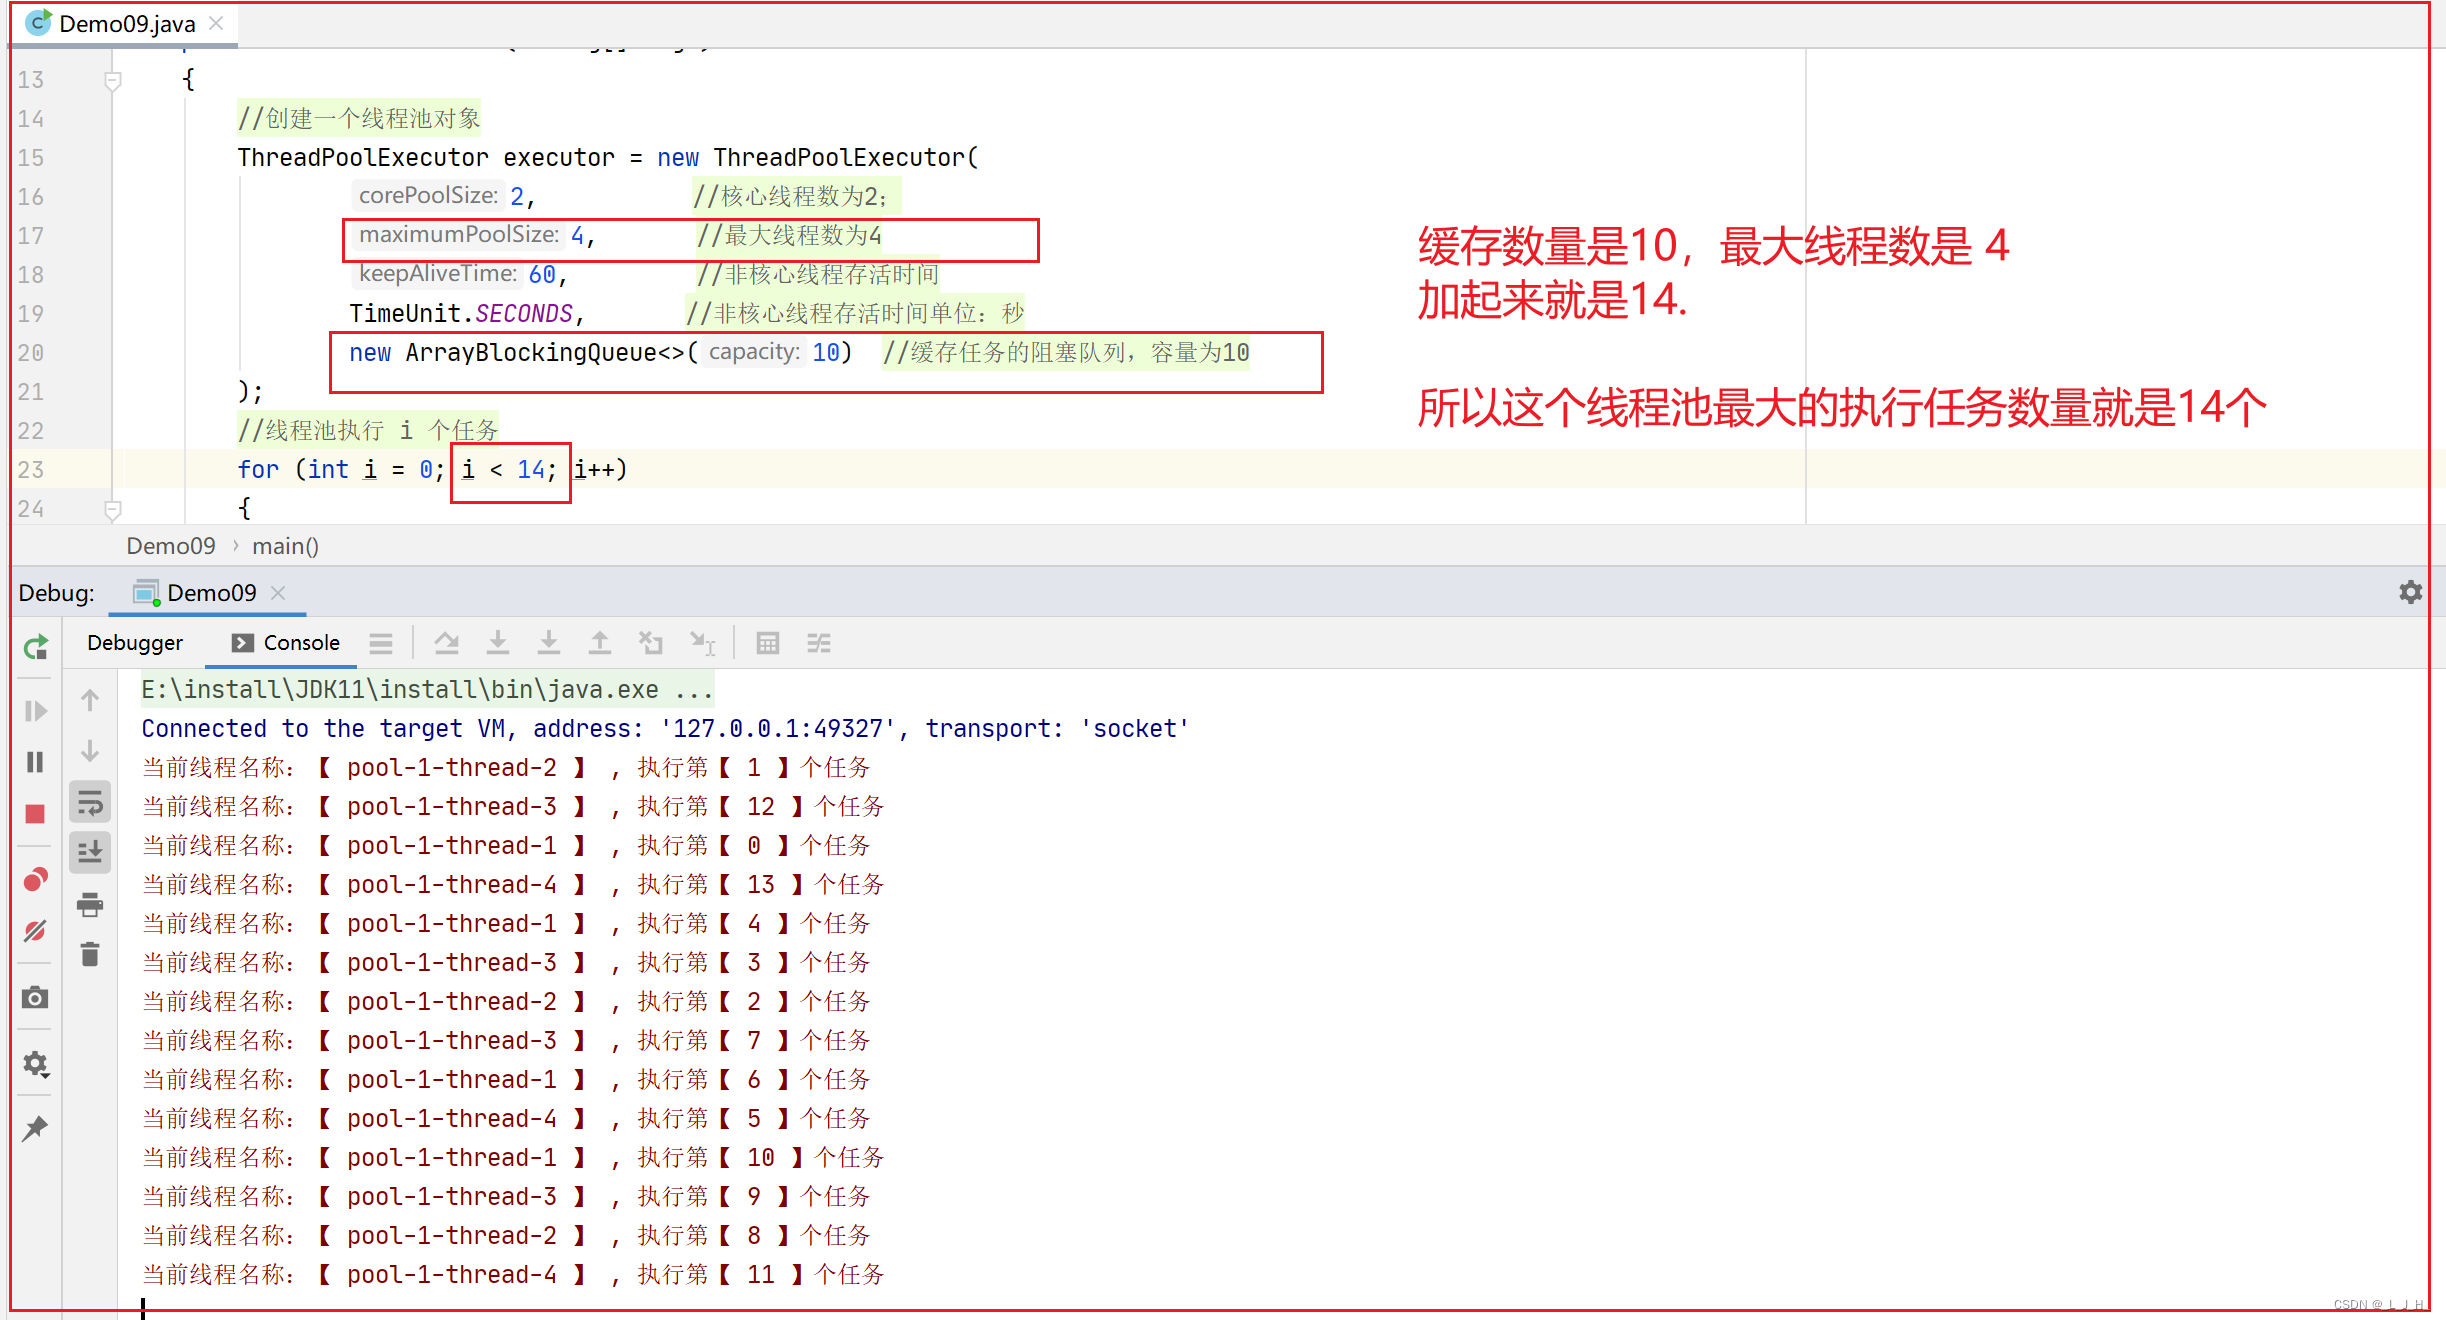The image size is (2446, 1320).
Task: Open the Debug panel settings gear
Action: pyautogui.click(x=2410, y=592)
